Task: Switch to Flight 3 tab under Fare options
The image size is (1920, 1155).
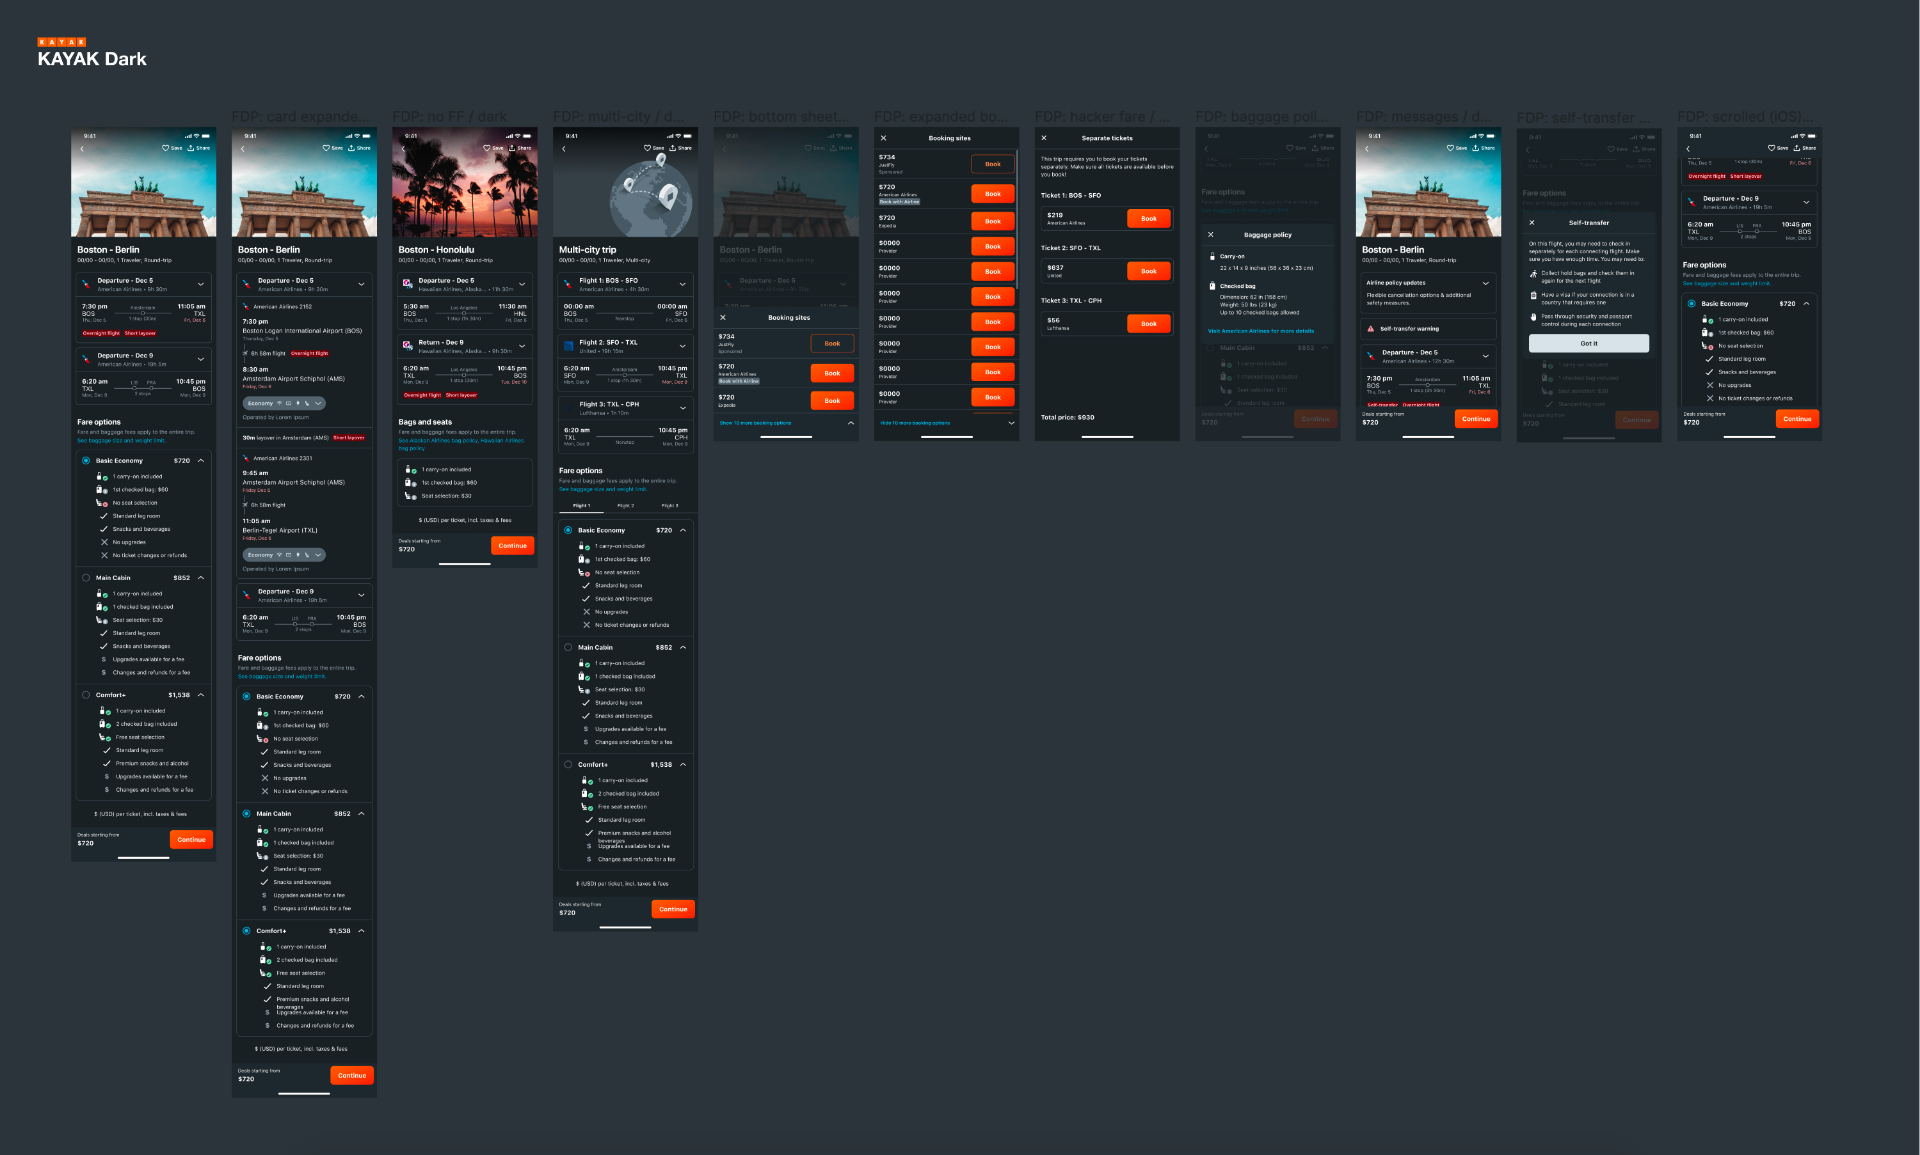Action: tap(669, 506)
